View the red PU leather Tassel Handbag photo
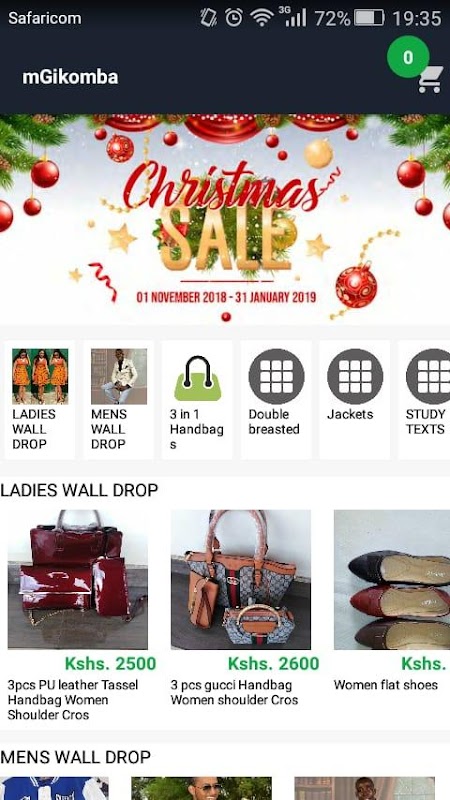 click(x=78, y=580)
